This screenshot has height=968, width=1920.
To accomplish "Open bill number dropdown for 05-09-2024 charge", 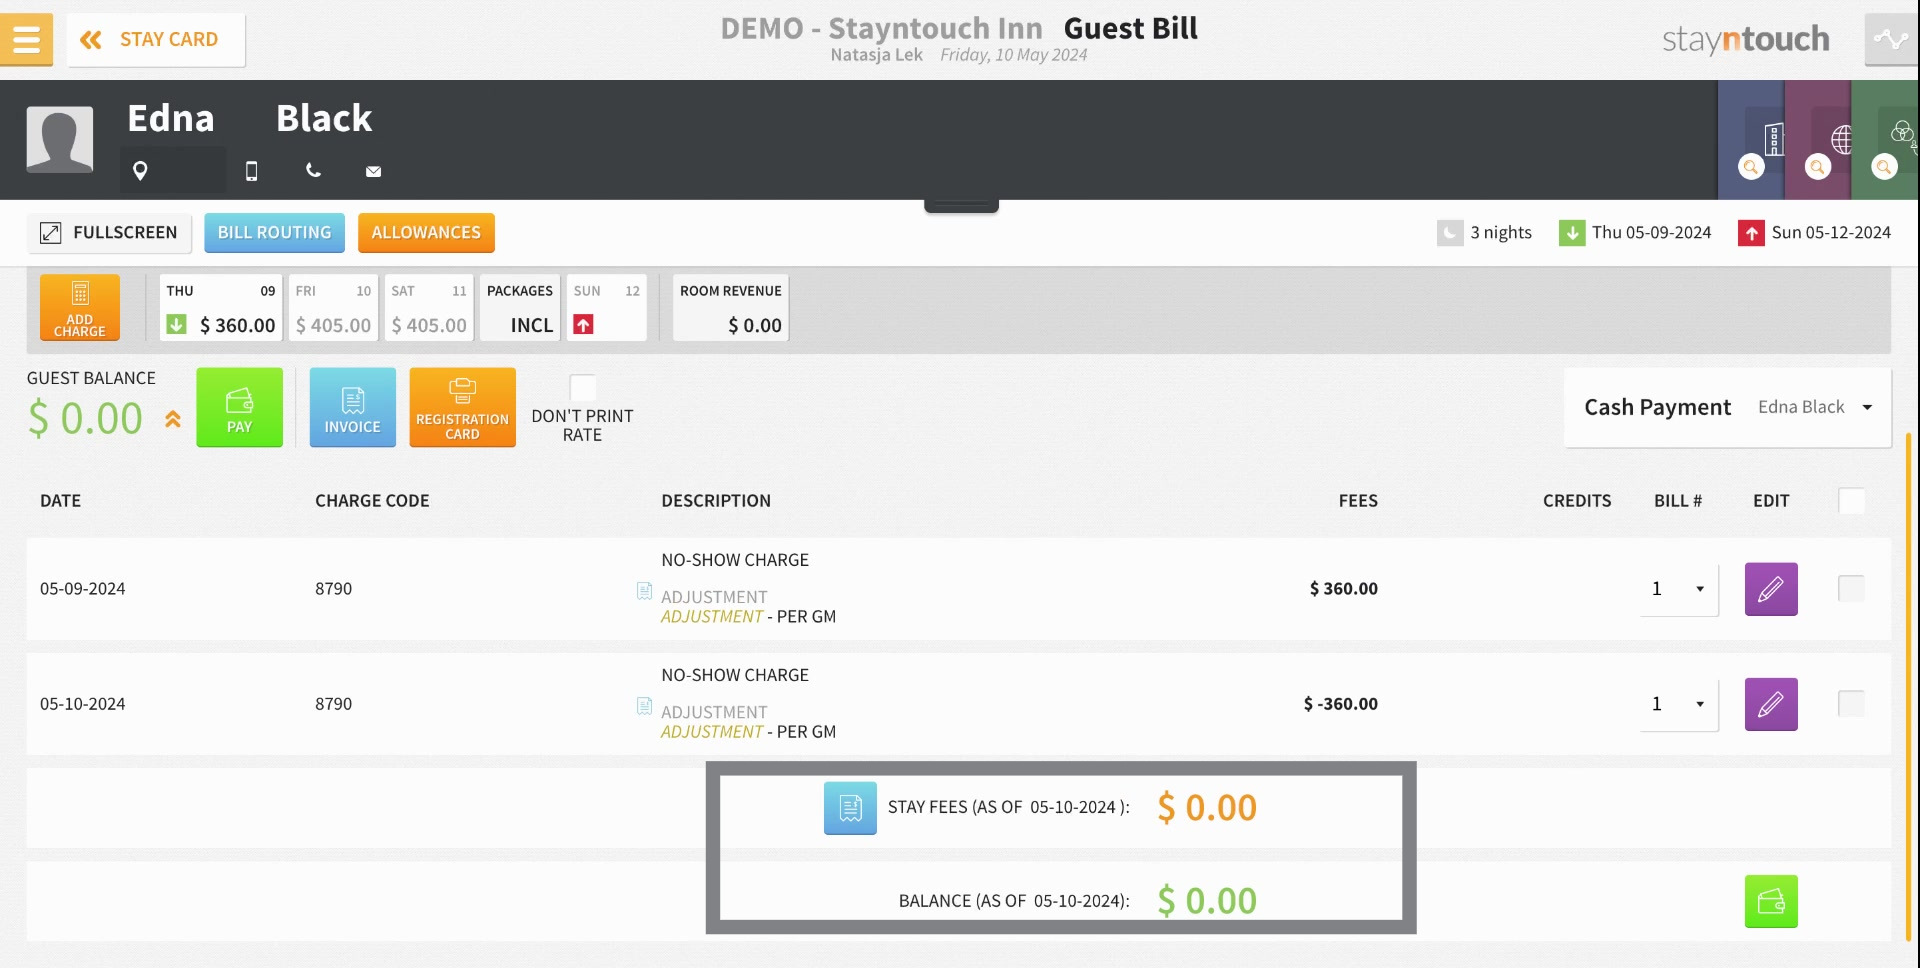I will pyautogui.click(x=1679, y=589).
